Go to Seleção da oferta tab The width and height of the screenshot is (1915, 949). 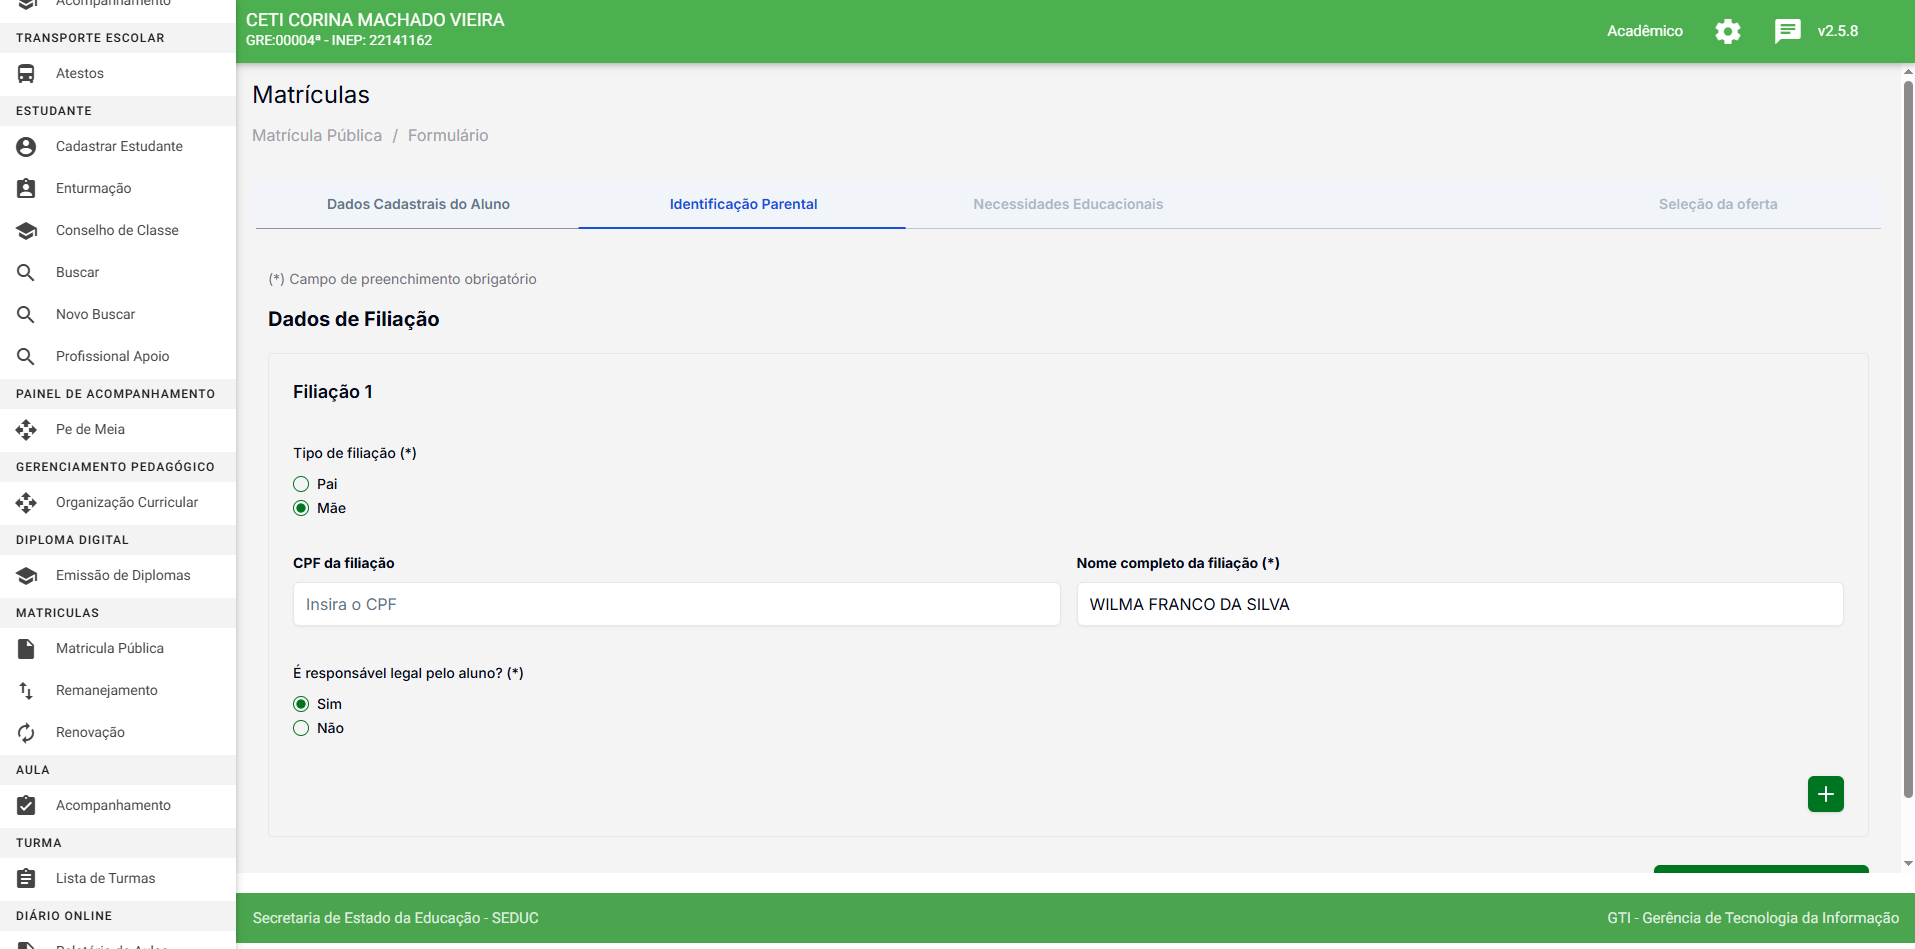(1717, 204)
